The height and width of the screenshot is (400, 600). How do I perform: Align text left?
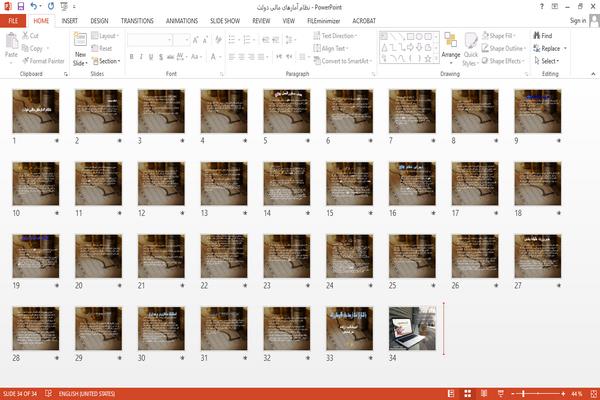coord(232,57)
